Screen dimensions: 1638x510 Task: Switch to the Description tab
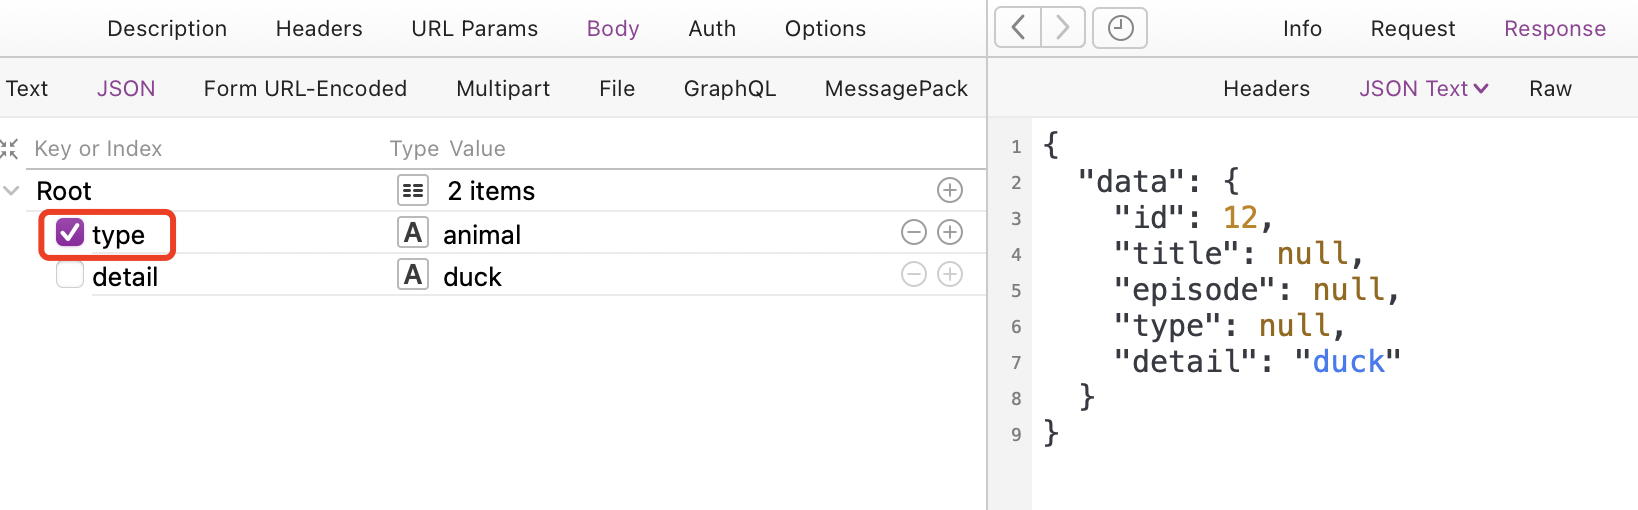click(167, 28)
